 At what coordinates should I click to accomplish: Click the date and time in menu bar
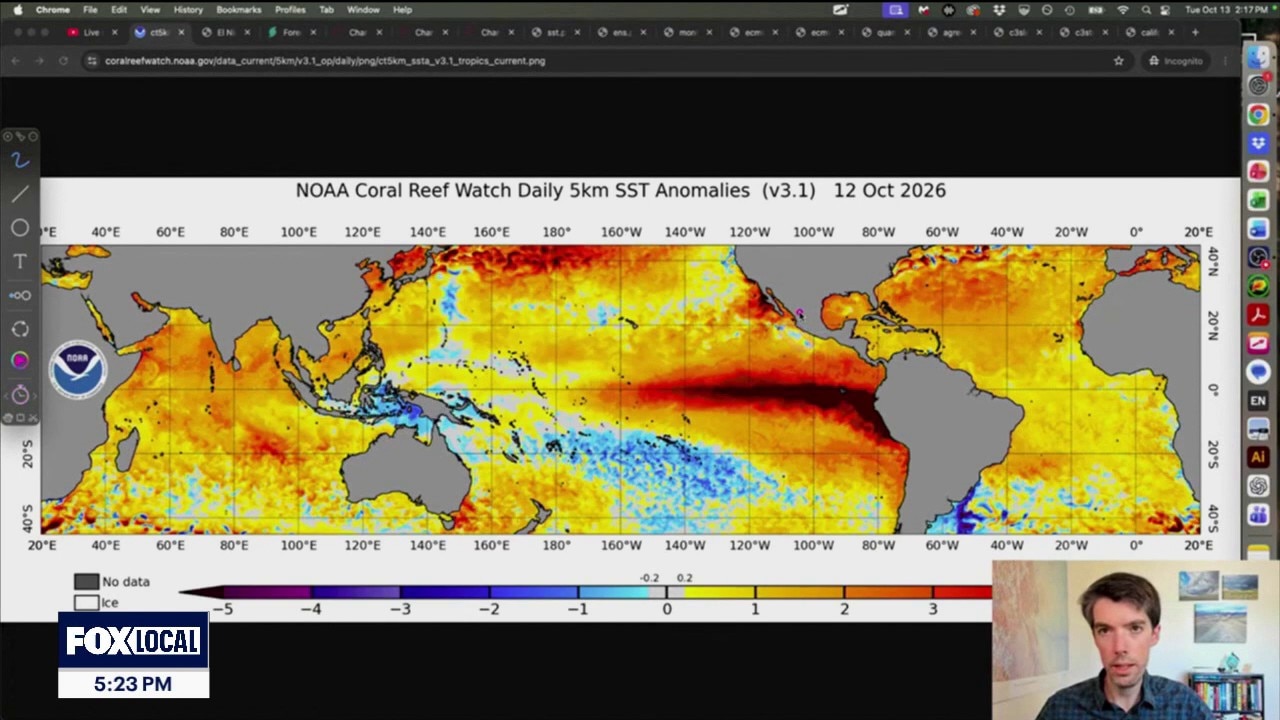point(1227,10)
